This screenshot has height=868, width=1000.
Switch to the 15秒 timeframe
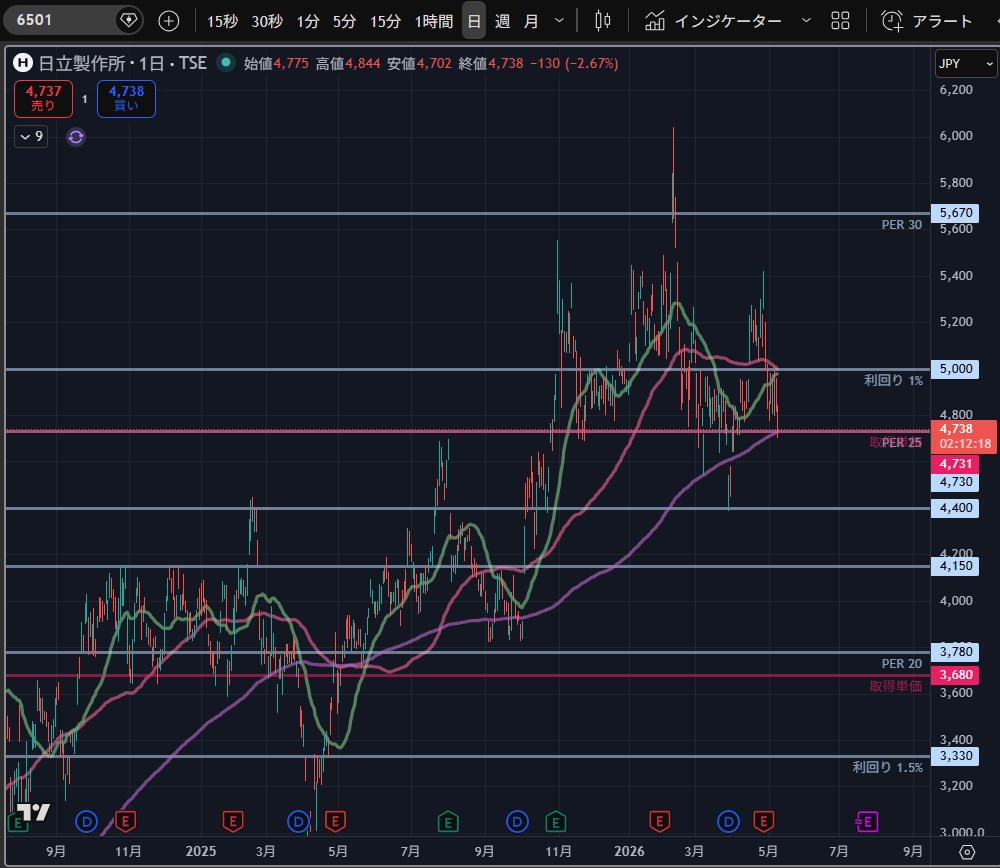click(x=222, y=22)
